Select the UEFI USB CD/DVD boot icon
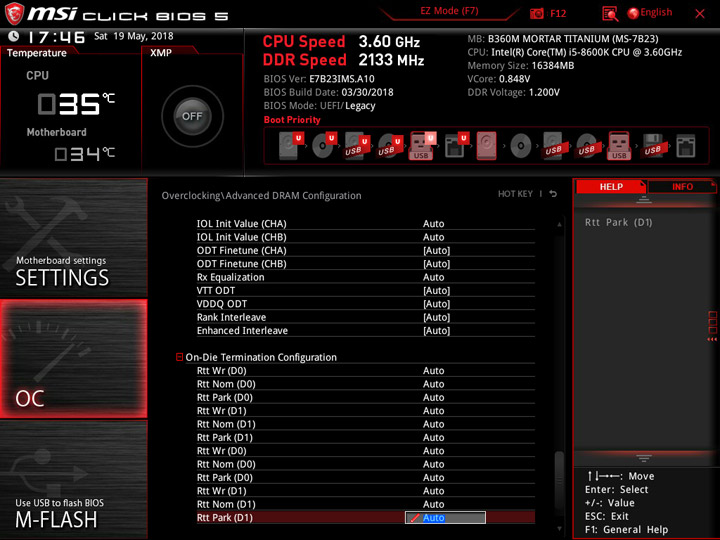This screenshot has height=540, width=720. coord(390,146)
